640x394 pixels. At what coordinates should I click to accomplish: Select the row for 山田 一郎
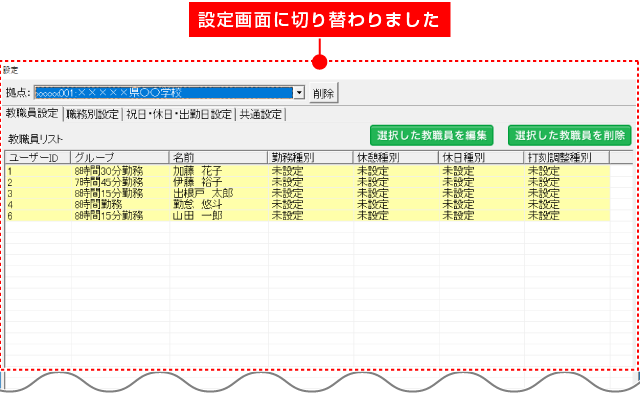click(308, 215)
